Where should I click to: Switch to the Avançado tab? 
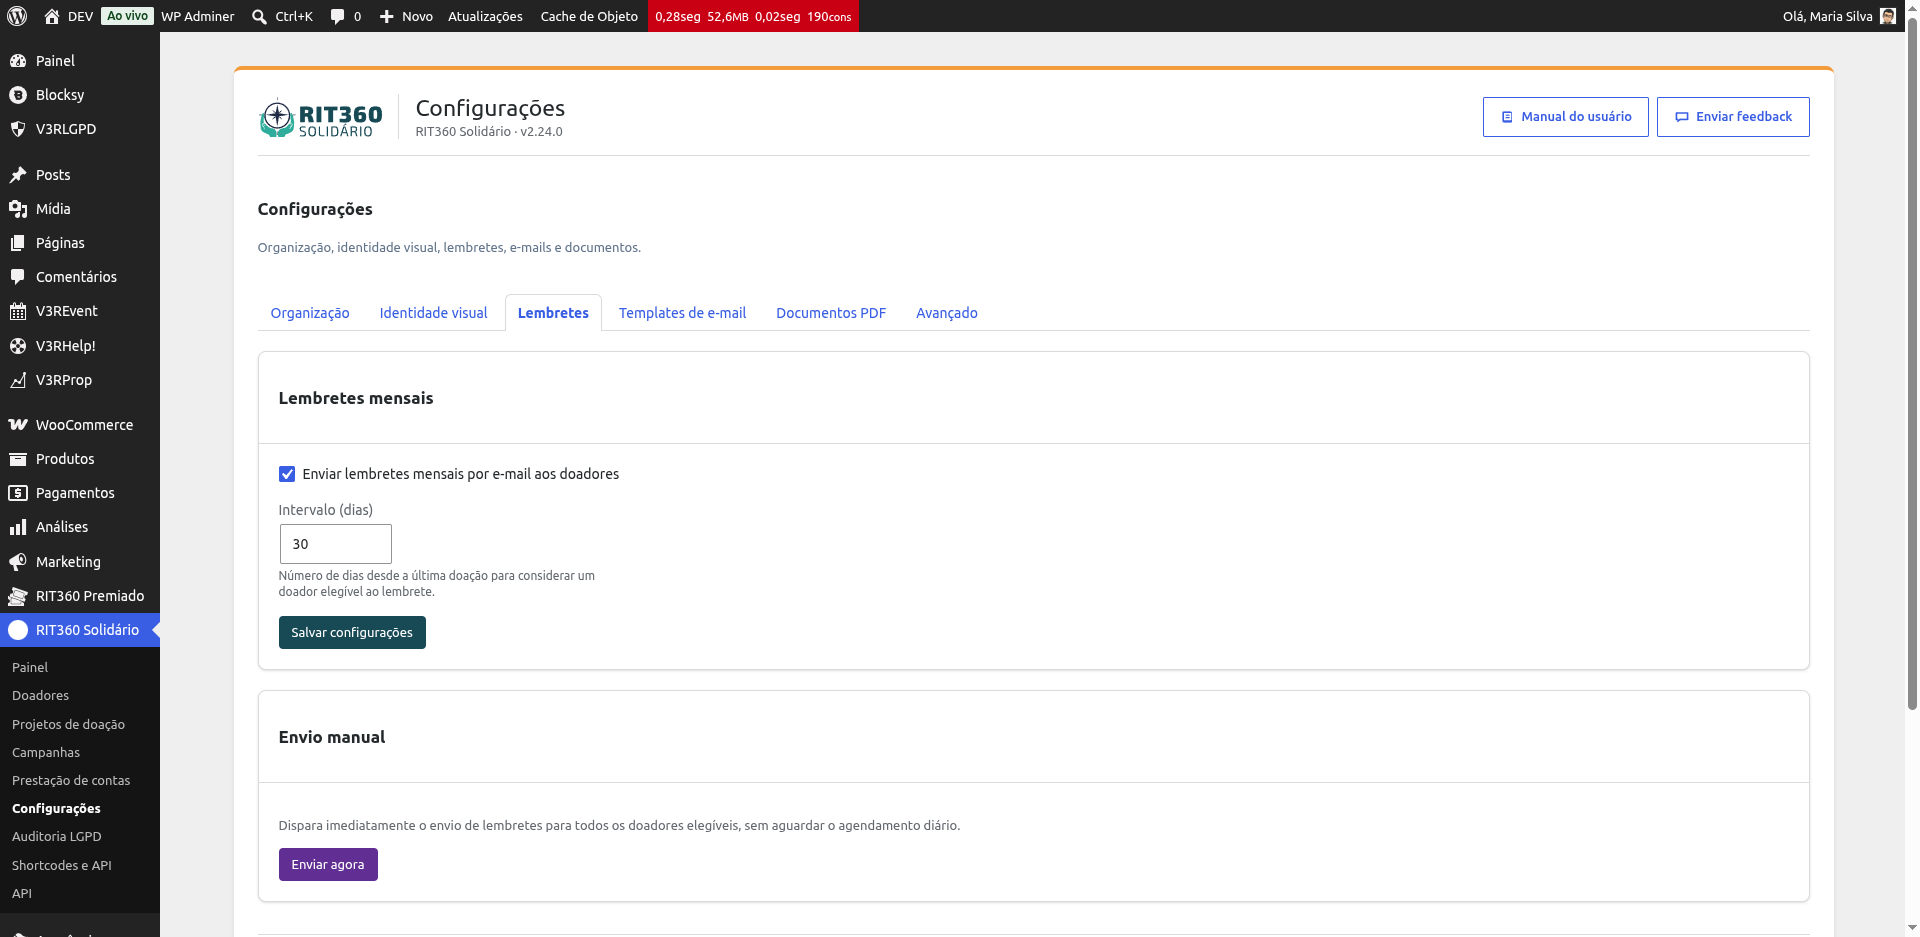click(x=947, y=313)
